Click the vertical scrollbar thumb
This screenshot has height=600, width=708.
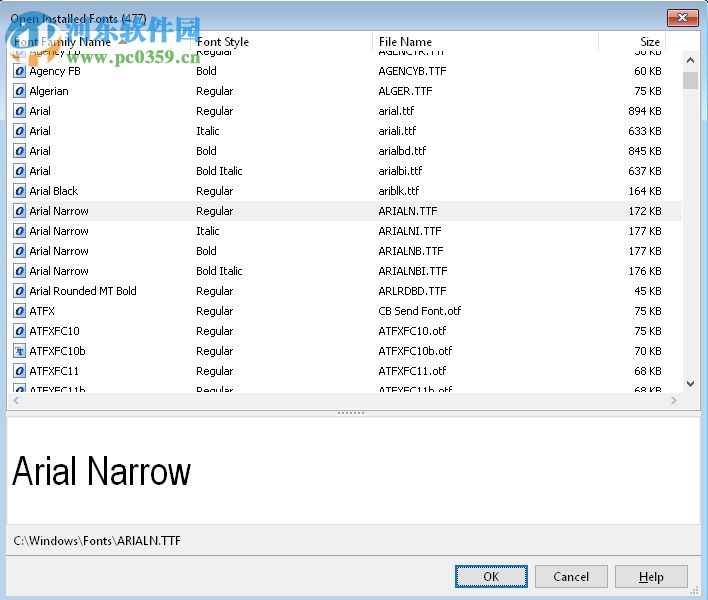coord(690,81)
